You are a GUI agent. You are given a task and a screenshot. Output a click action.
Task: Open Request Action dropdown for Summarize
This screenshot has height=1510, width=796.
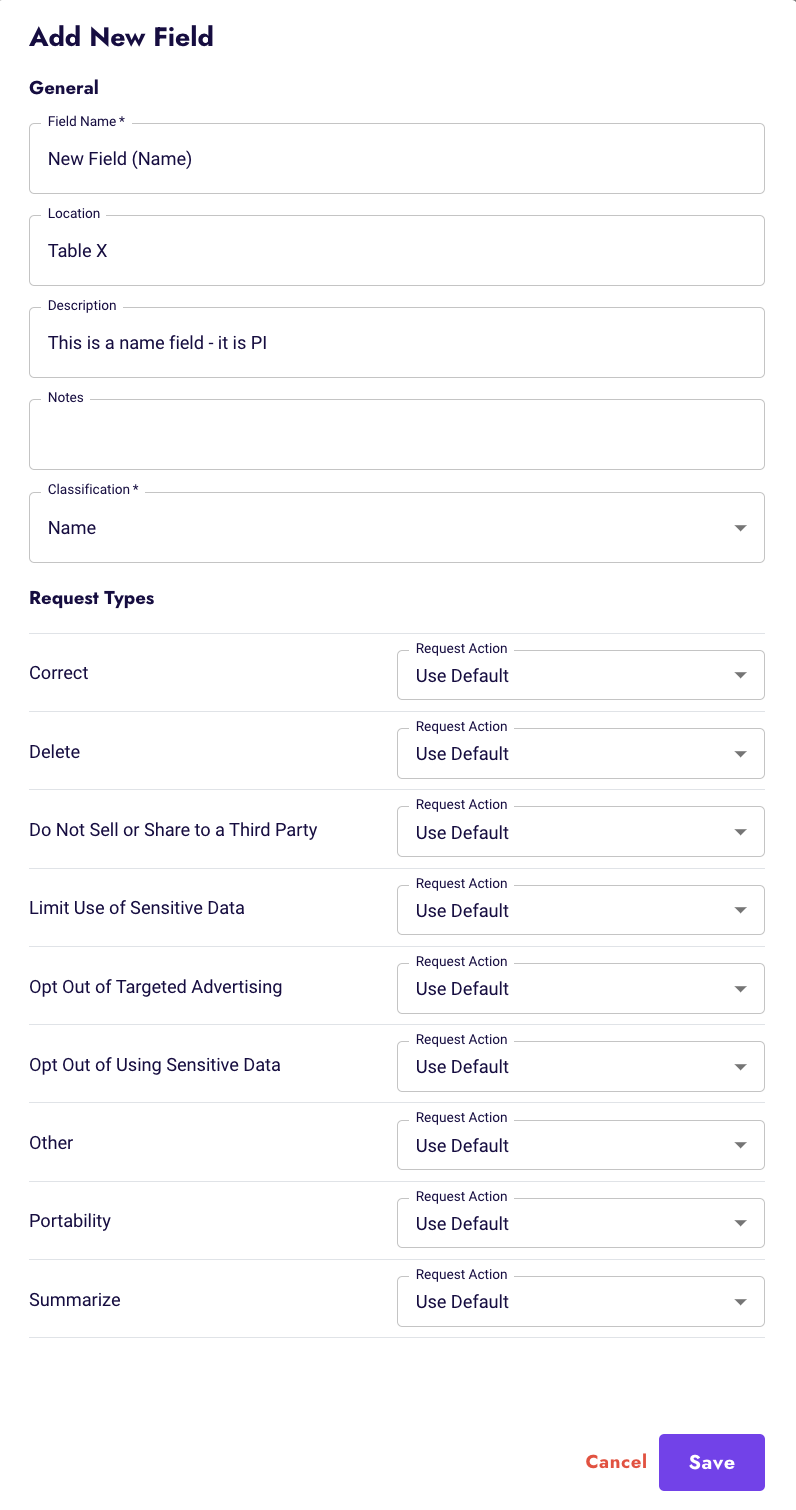pyautogui.click(x=581, y=1301)
